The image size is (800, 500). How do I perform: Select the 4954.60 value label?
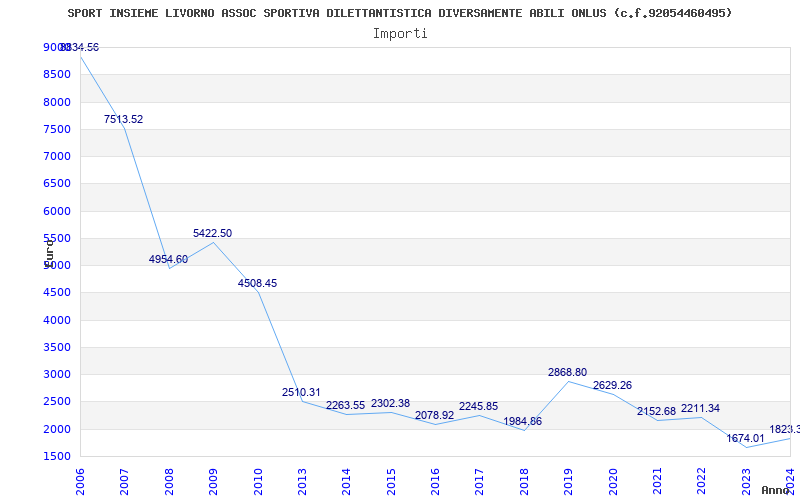(168, 259)
